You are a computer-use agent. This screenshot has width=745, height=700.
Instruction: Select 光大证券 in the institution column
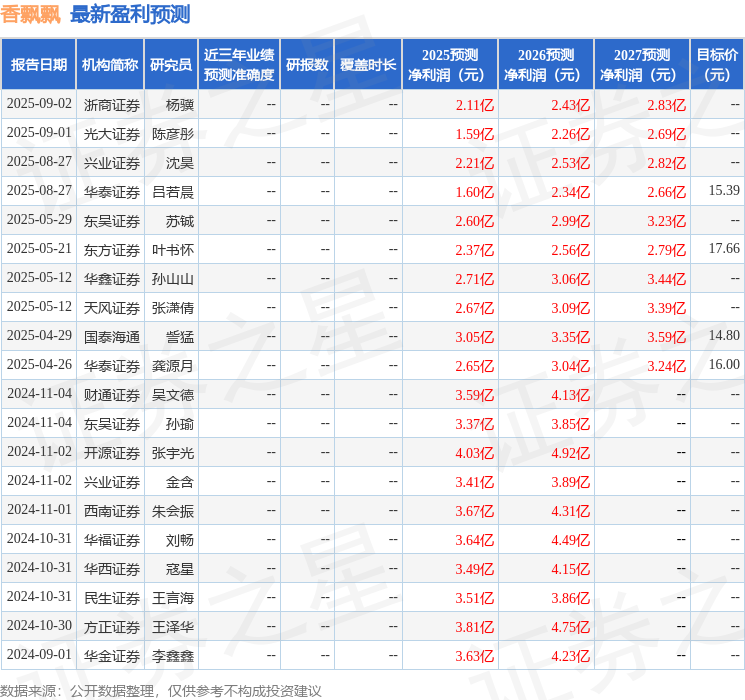click(112, 134)
